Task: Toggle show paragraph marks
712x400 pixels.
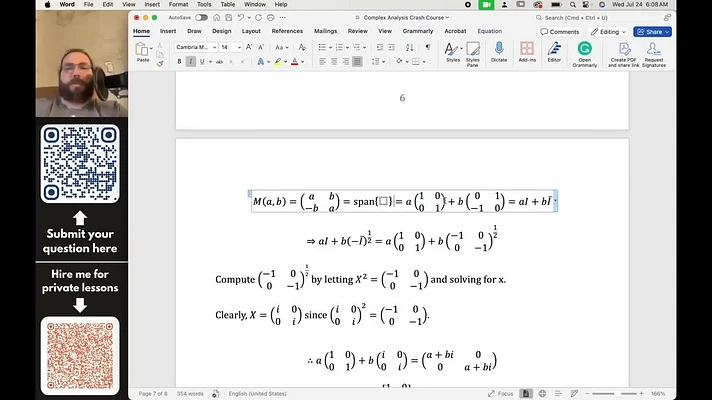Action: point(428,47)
